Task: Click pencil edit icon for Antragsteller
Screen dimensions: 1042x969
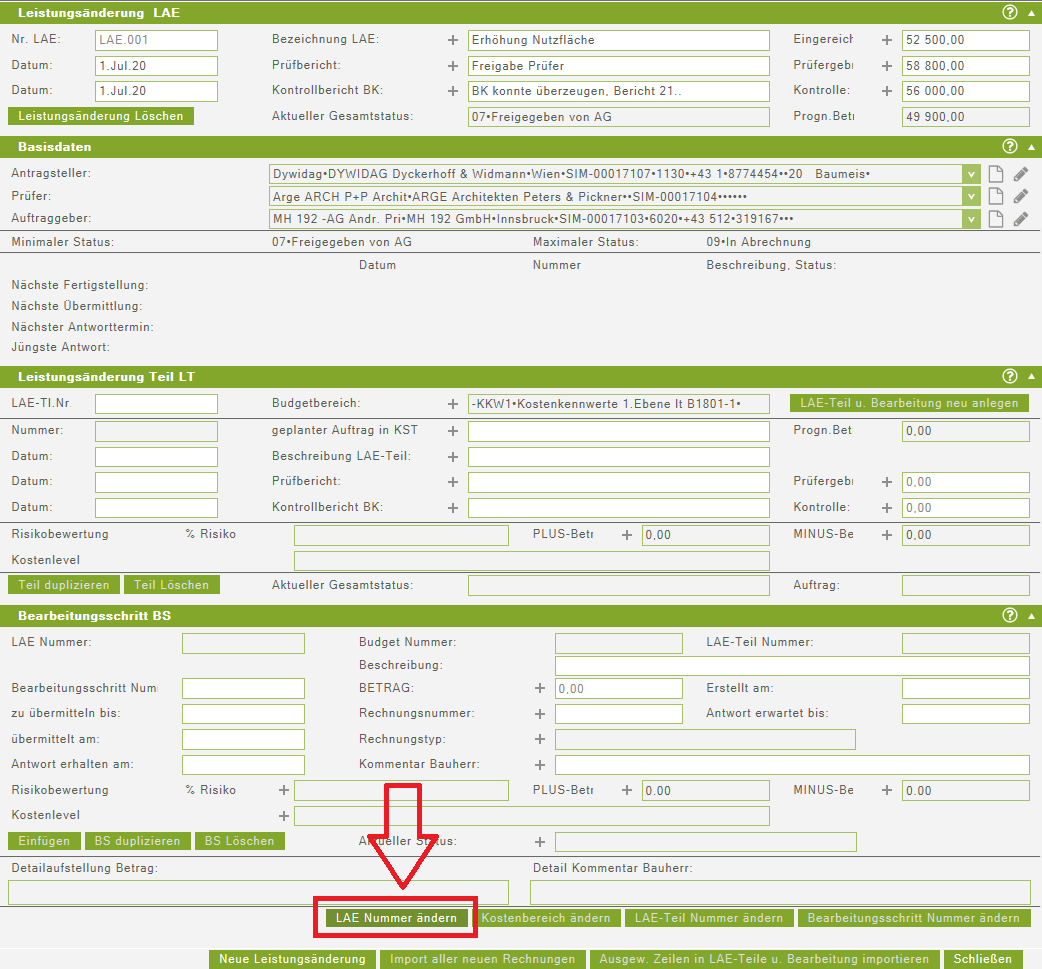Action: (x=1021, y=174)
